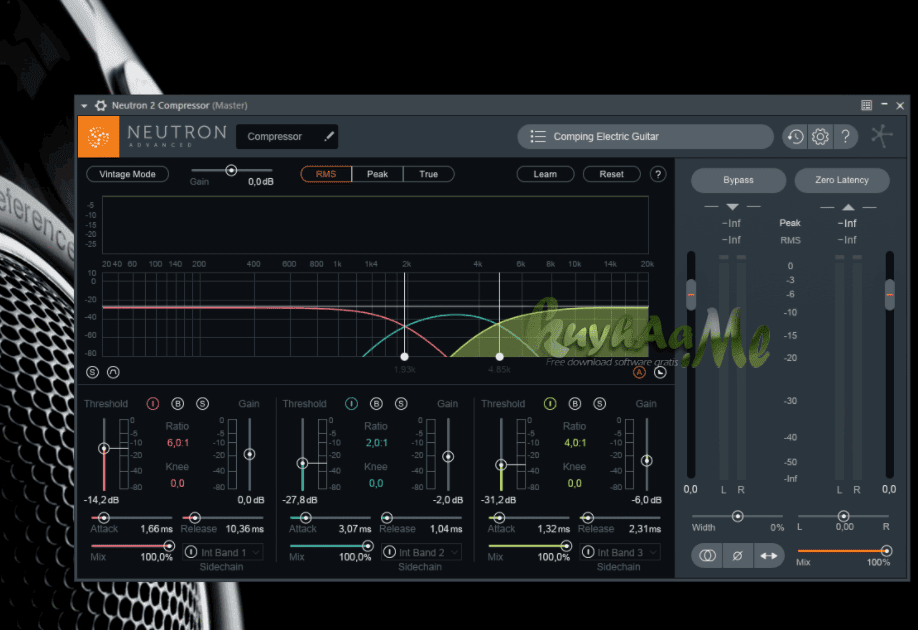Solo band 1 with the S button
Image resolution: width=918 pixels, height=630 pixels.
pos(203,403)
